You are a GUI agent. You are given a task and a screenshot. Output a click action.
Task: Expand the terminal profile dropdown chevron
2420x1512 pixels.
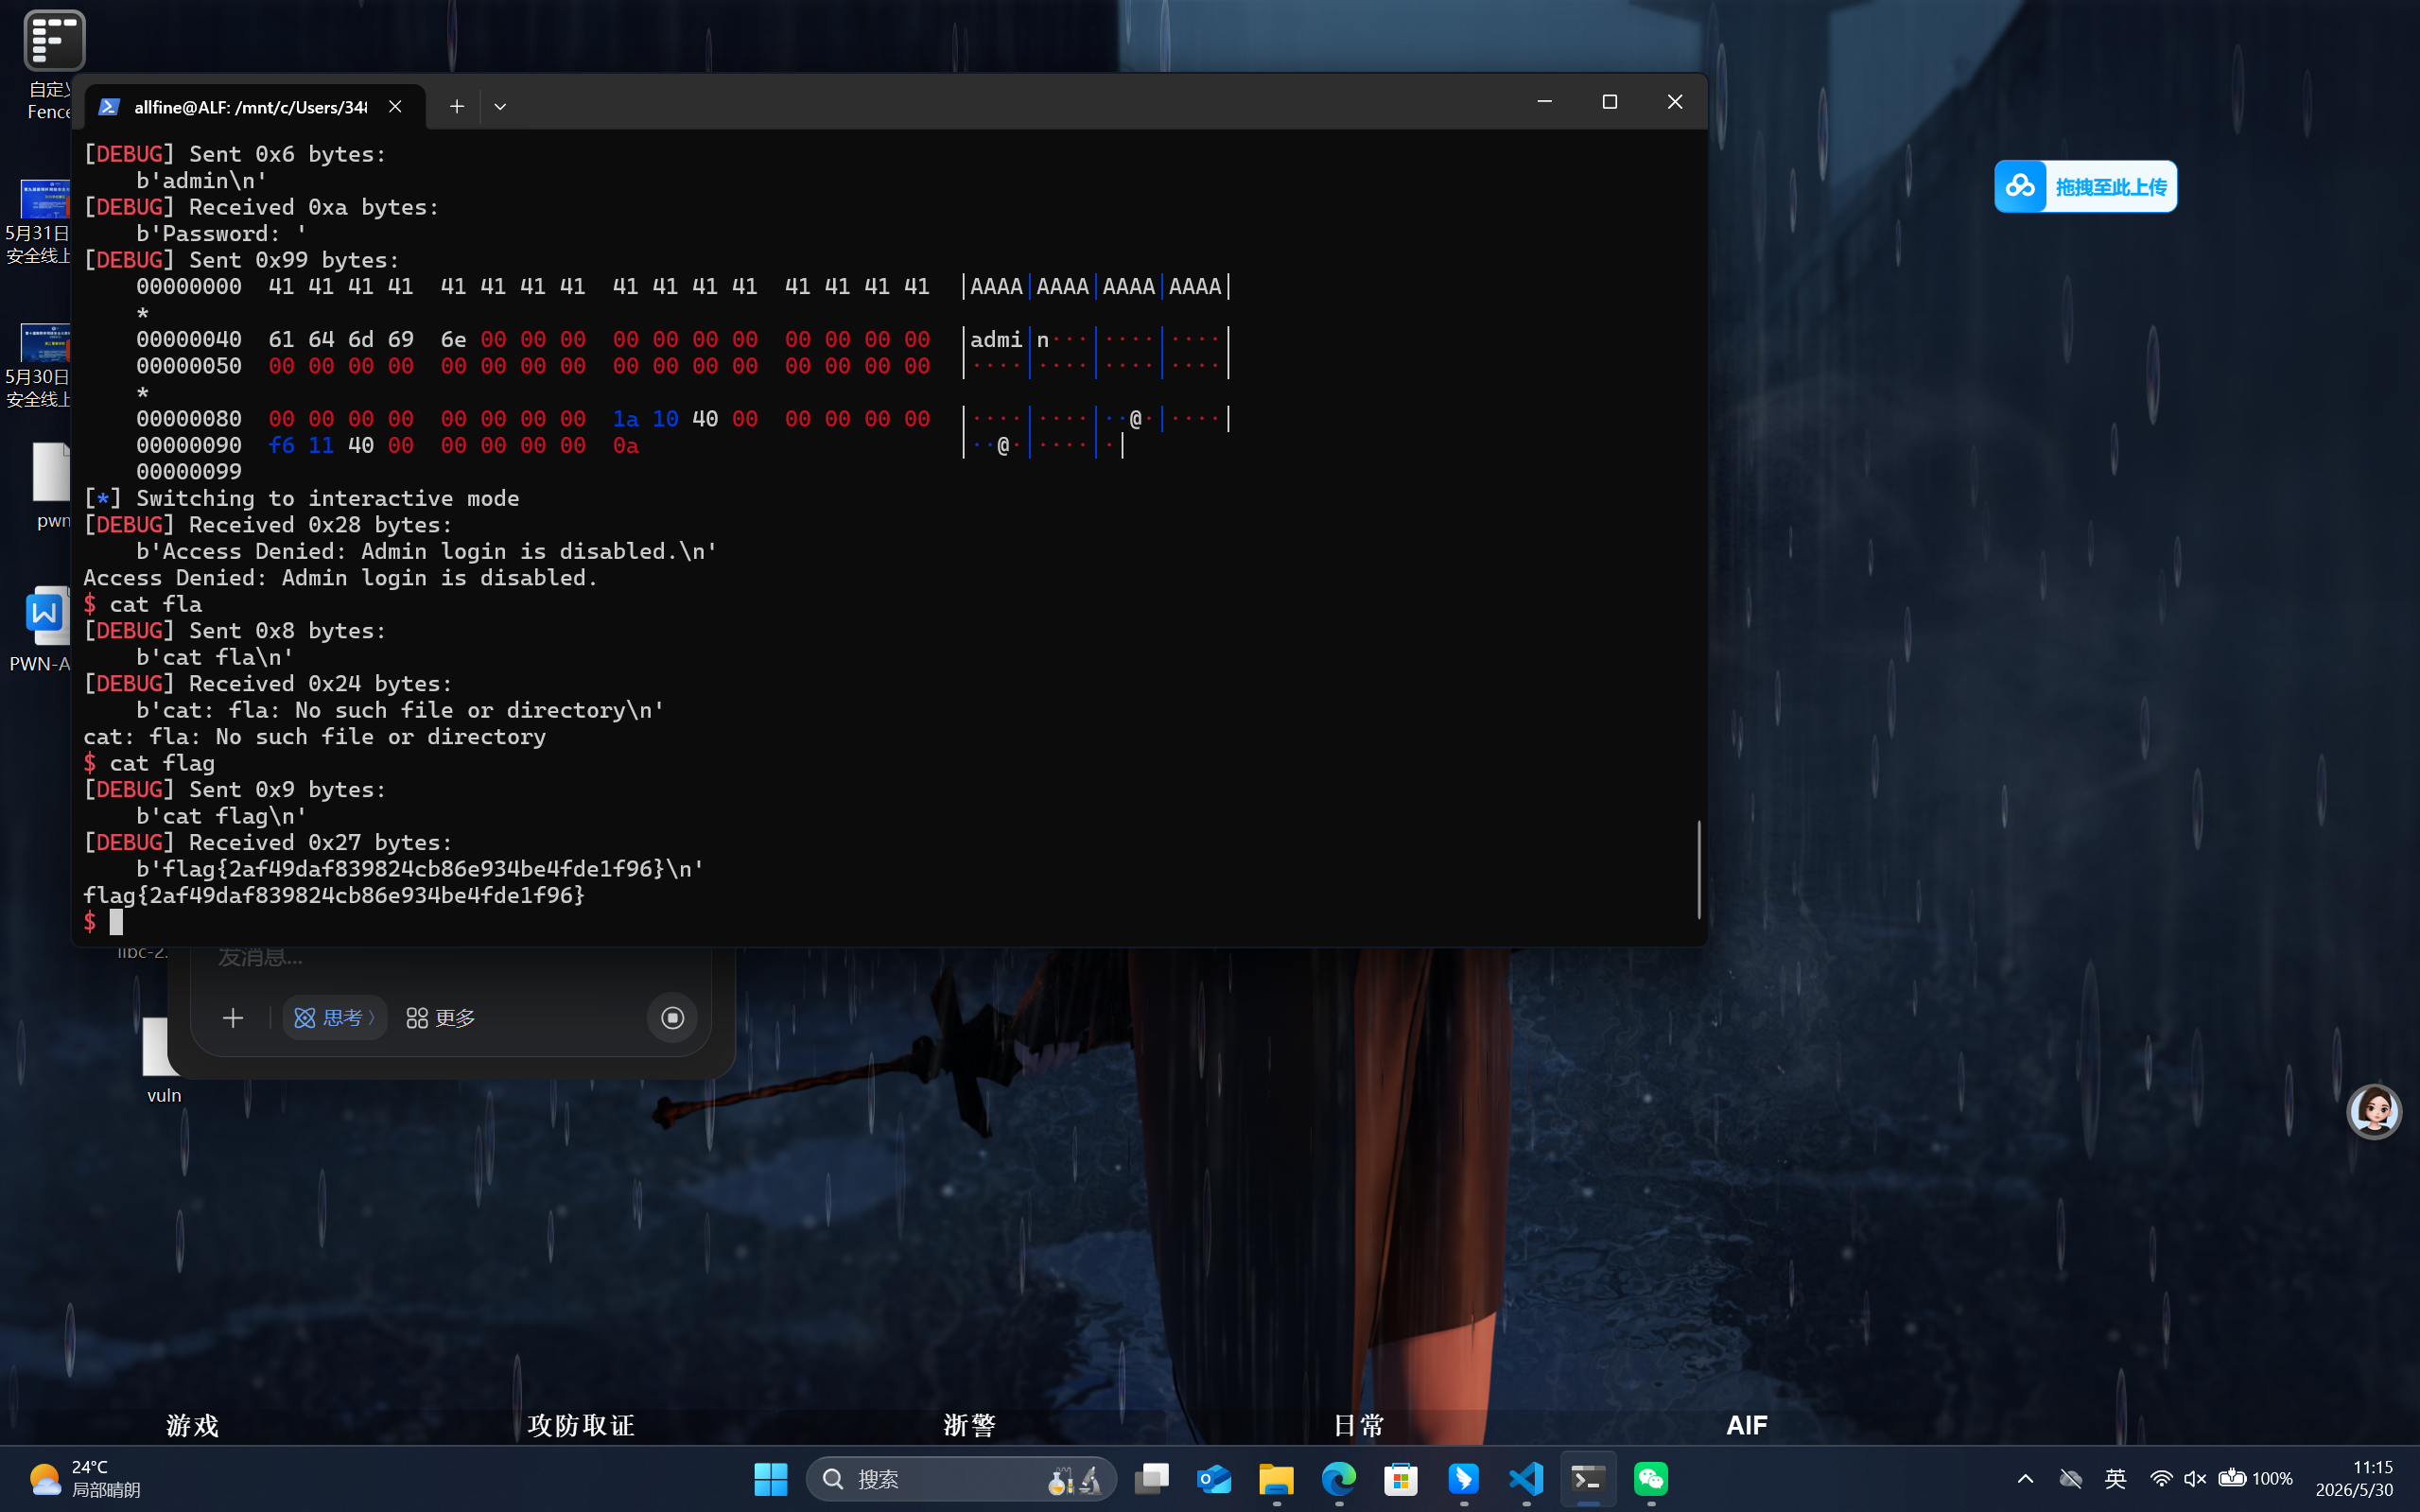[x=500, y=106]
